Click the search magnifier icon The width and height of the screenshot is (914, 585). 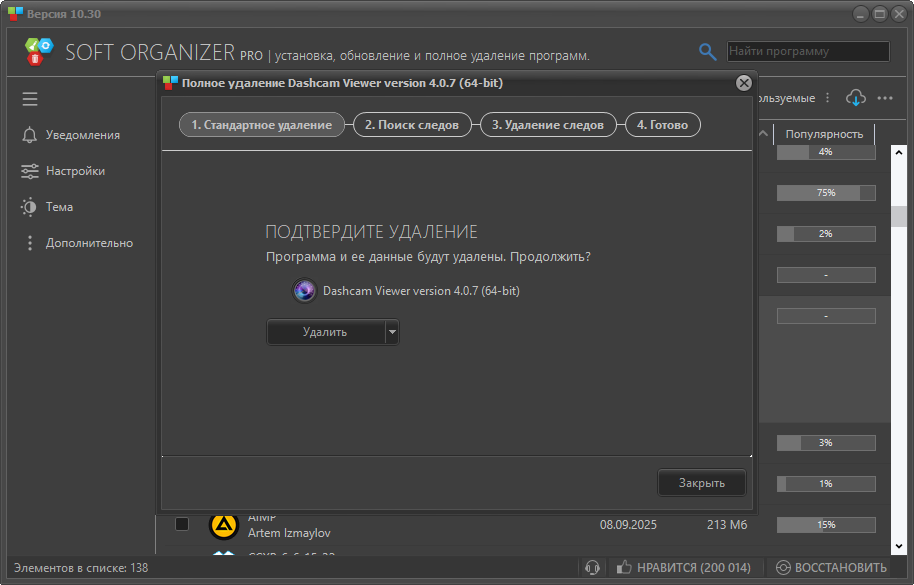(707, 52)
